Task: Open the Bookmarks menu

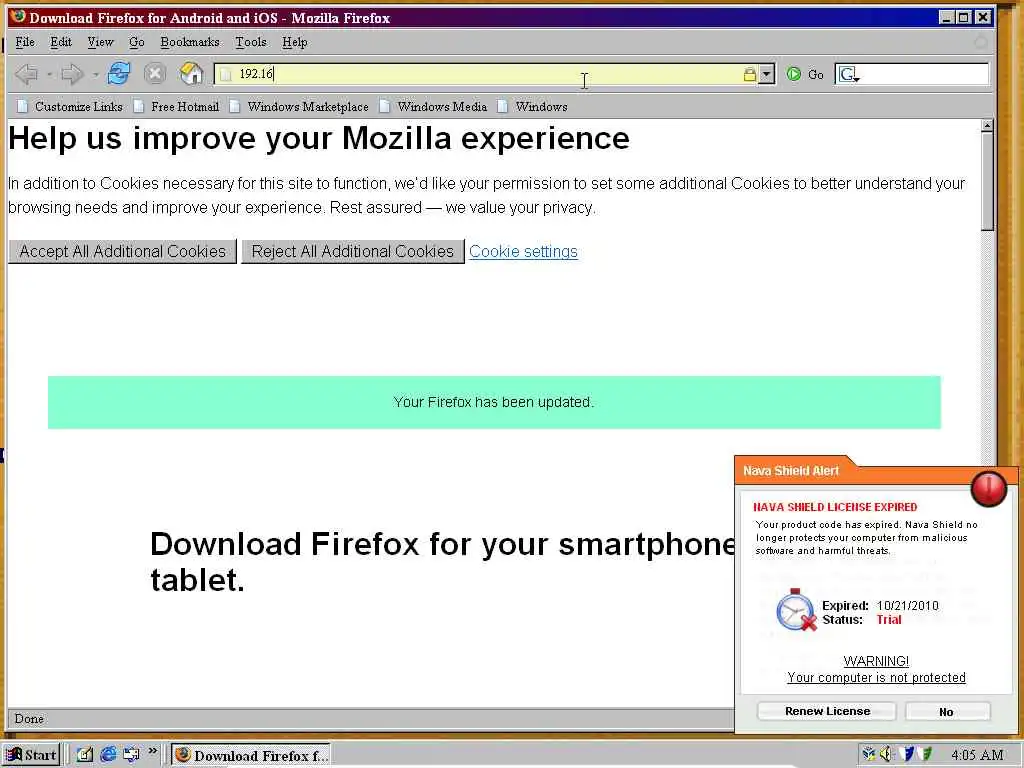Action: pyautogui.click(x=190, y=42)
